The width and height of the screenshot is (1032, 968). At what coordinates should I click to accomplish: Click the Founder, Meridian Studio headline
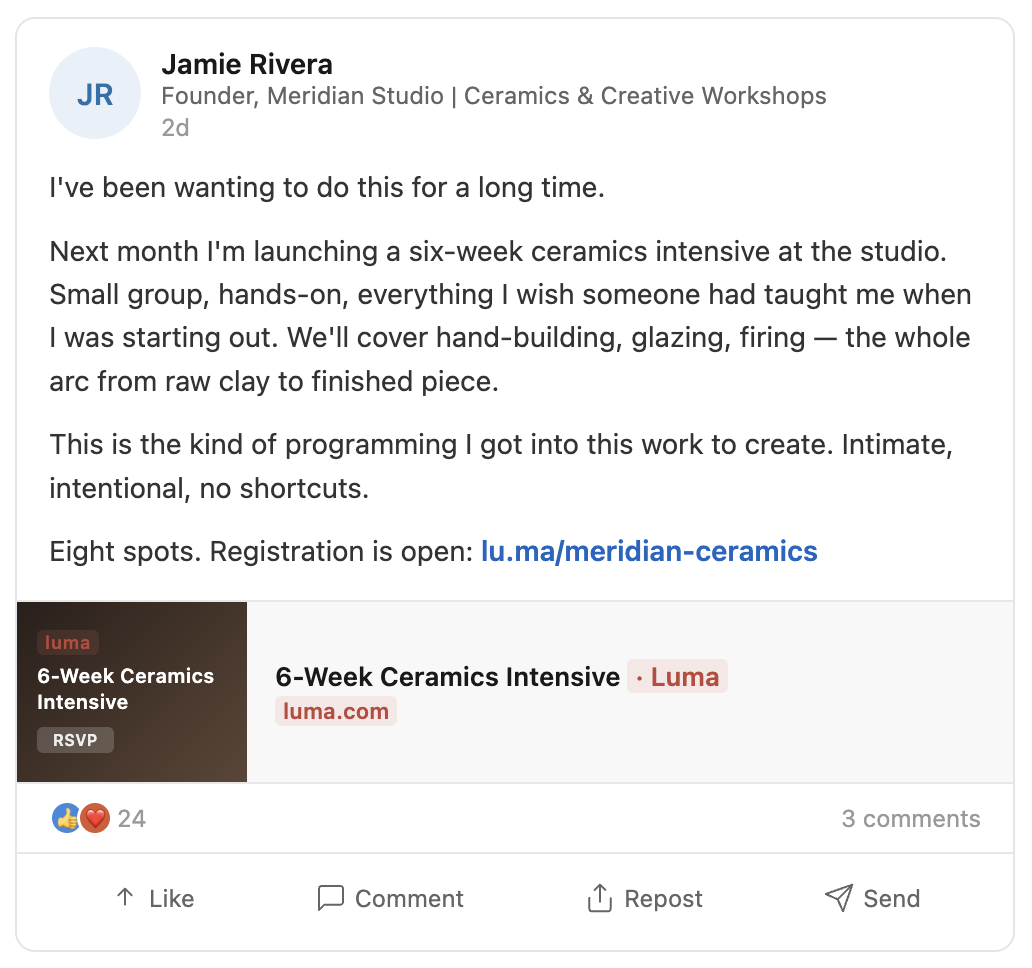click(494, 96)
